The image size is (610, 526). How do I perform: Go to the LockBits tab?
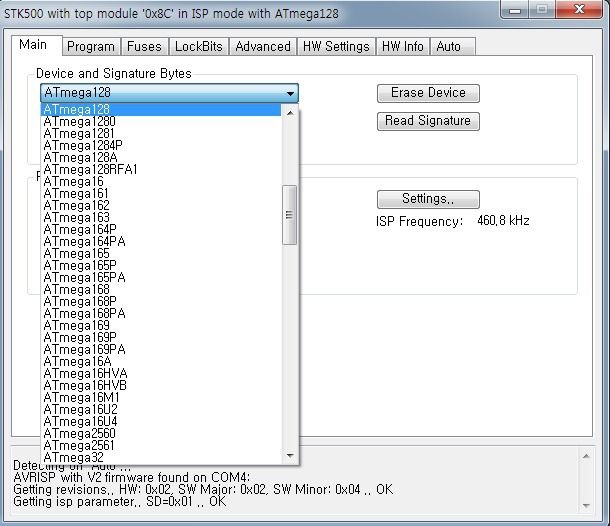pos(198,47)
